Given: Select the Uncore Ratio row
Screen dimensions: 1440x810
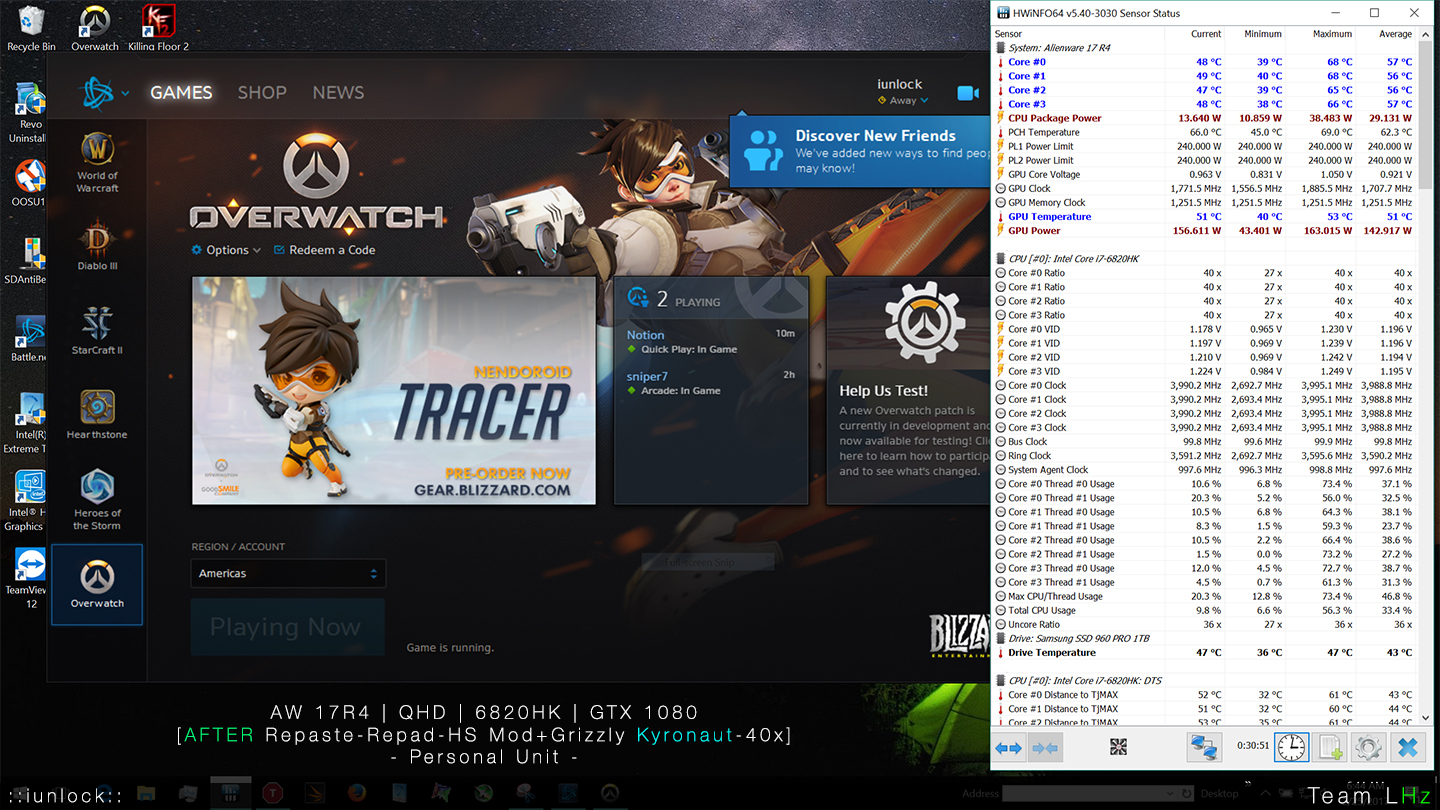Looking at the screenshot, I should click(x=1204, y=624).
